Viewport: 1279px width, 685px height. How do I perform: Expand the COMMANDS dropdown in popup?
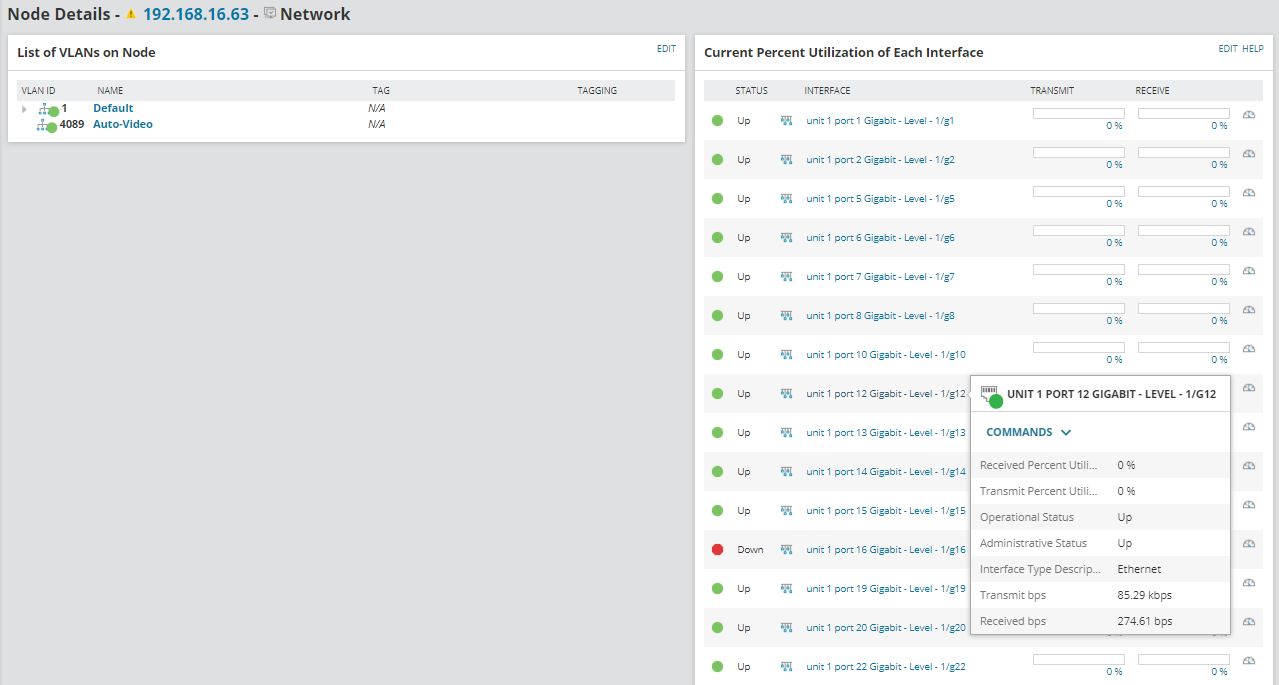1028,433
